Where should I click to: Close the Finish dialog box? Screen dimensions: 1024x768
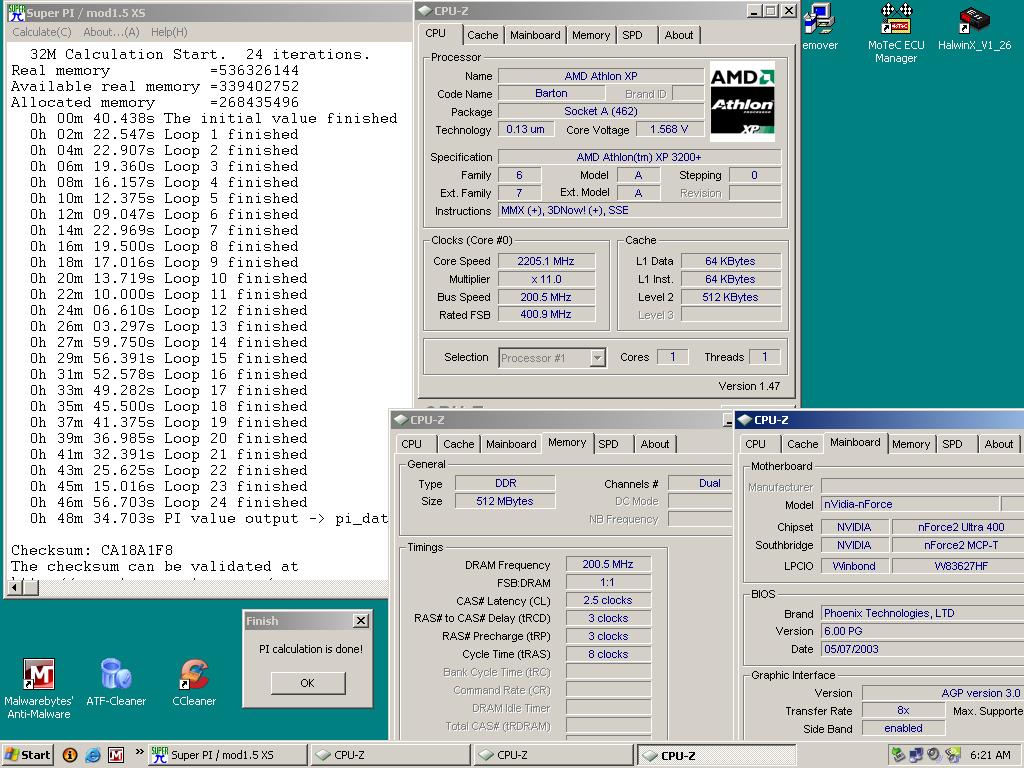pyautogui.click(x=360, y=621)
